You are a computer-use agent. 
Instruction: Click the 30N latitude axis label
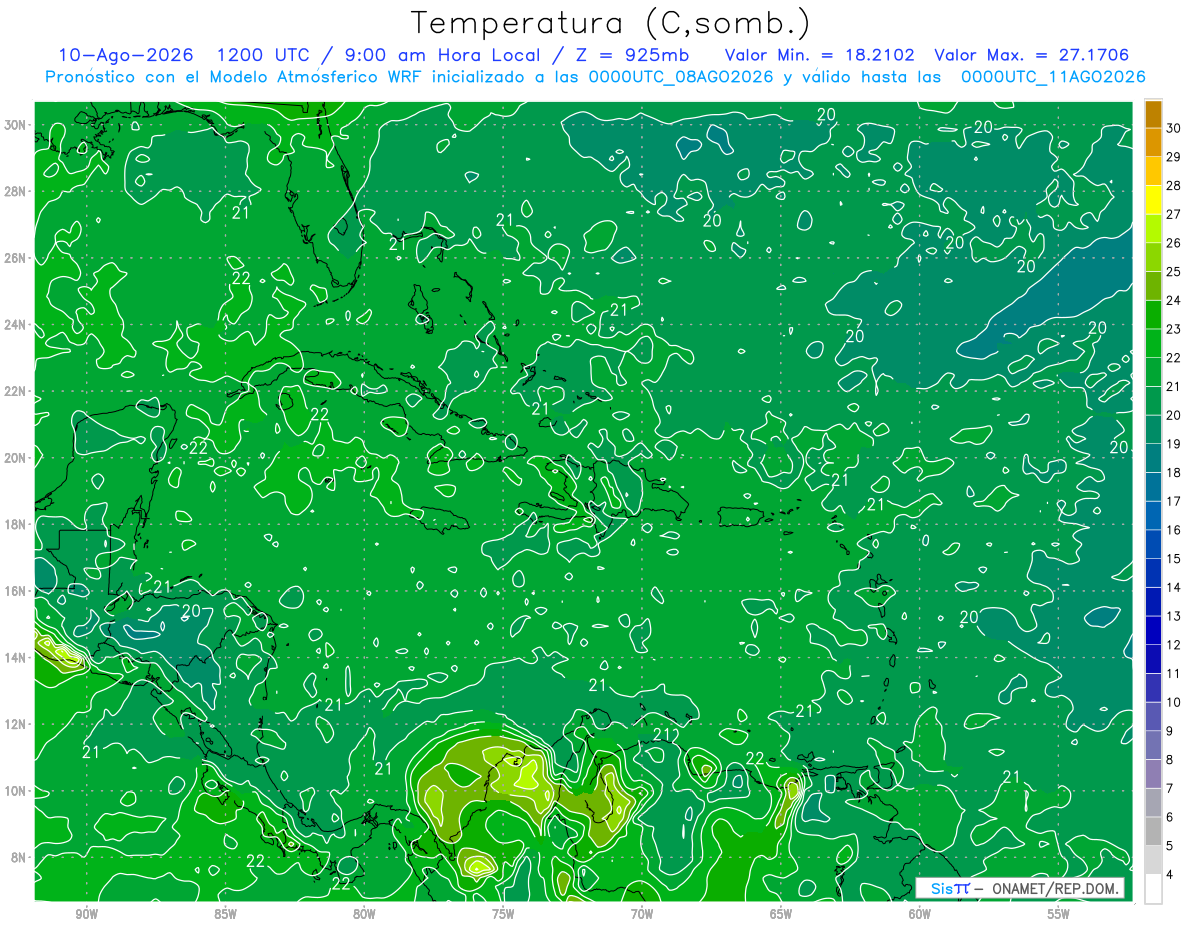(16, 125)
